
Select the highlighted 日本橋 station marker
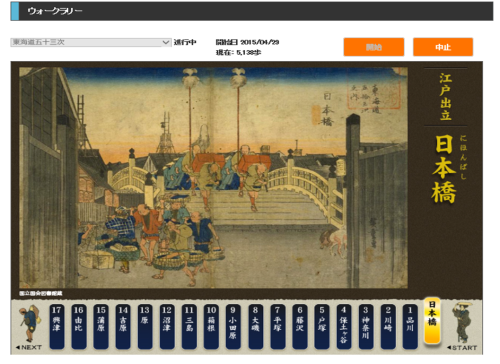coord(432,321)
